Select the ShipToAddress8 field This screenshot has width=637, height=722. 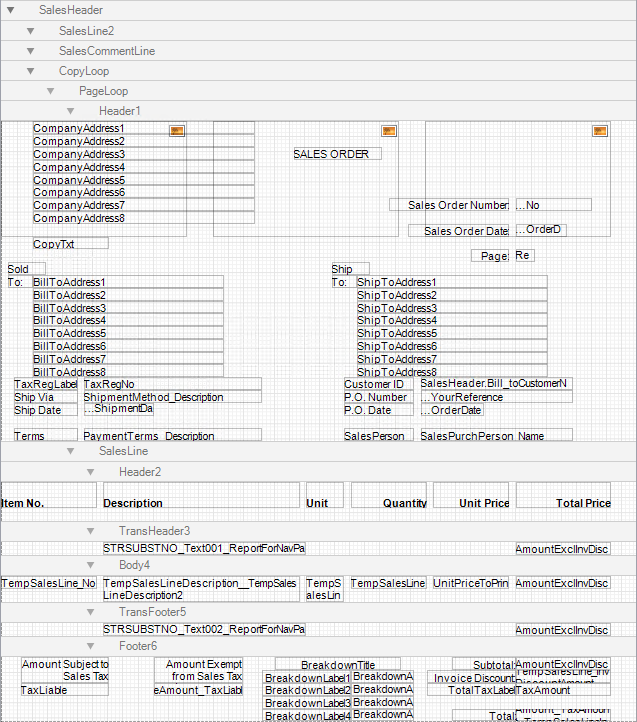tap(451, 372)
